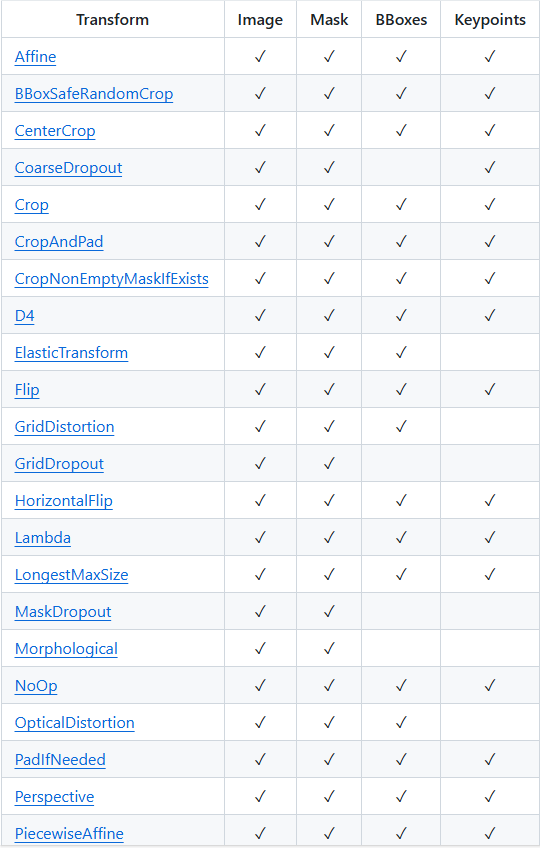
Task: Click the GridDropout link
Action: coord(59,464)
